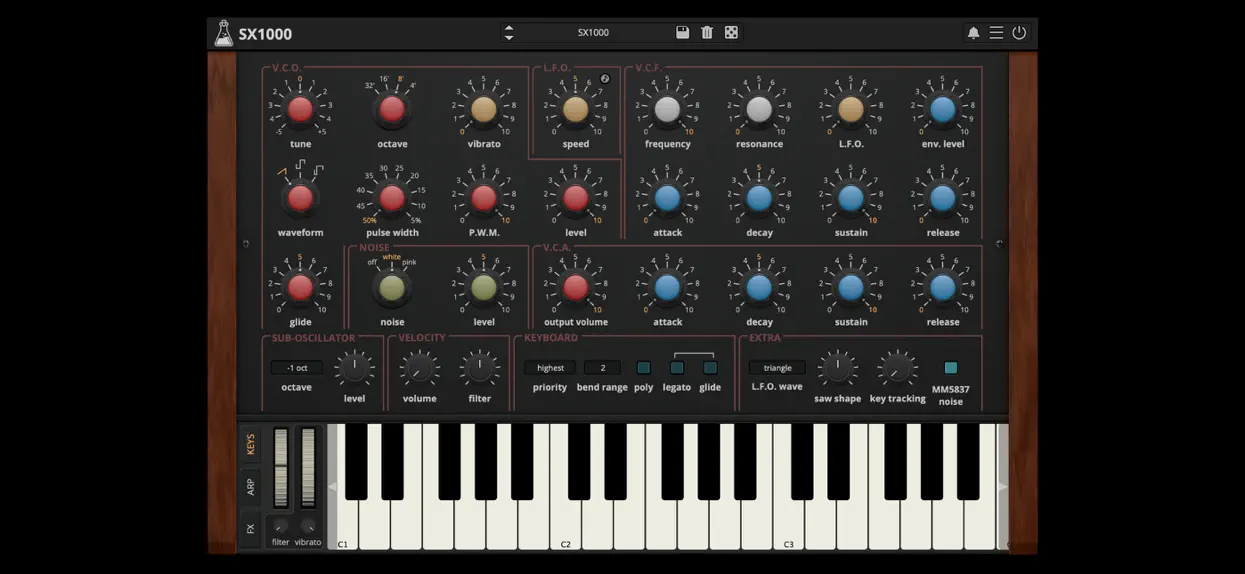Toggle the poly switch

coord(643,368)
